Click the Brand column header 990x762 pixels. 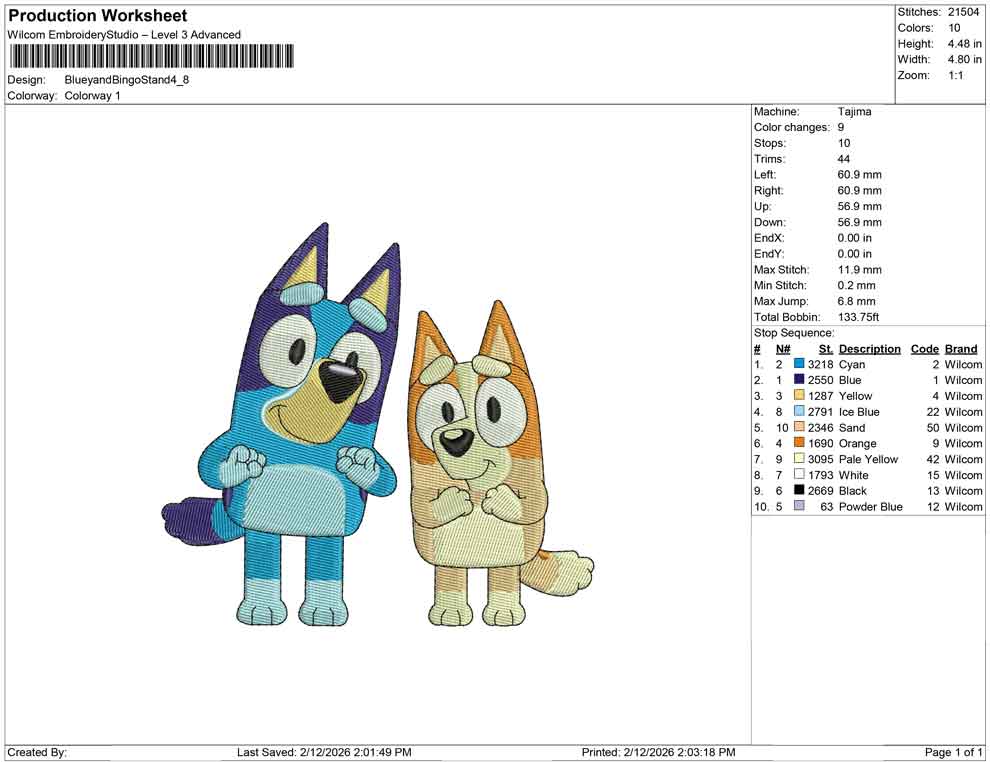coord(960,348)
